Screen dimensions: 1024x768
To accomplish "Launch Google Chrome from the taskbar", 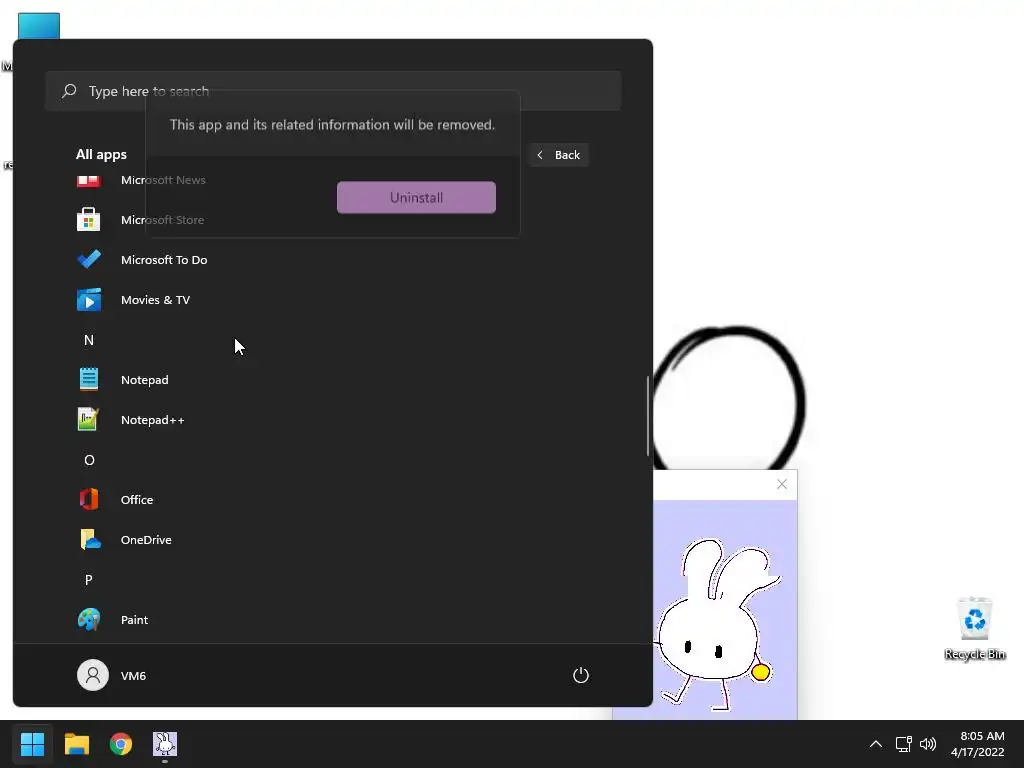I will tap(121, 744).
